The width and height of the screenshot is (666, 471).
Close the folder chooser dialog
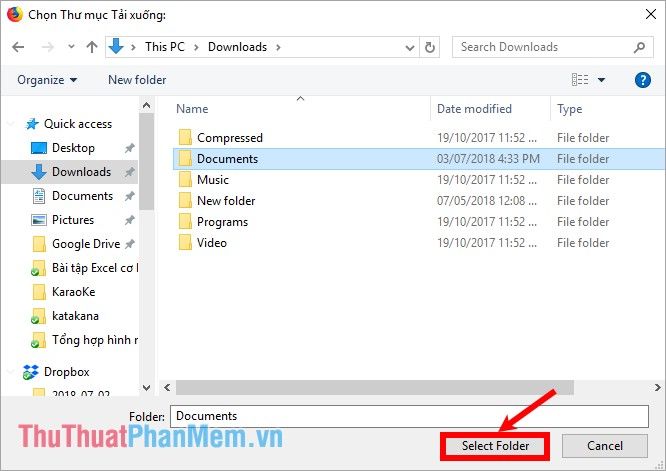[x=651, y=14]
